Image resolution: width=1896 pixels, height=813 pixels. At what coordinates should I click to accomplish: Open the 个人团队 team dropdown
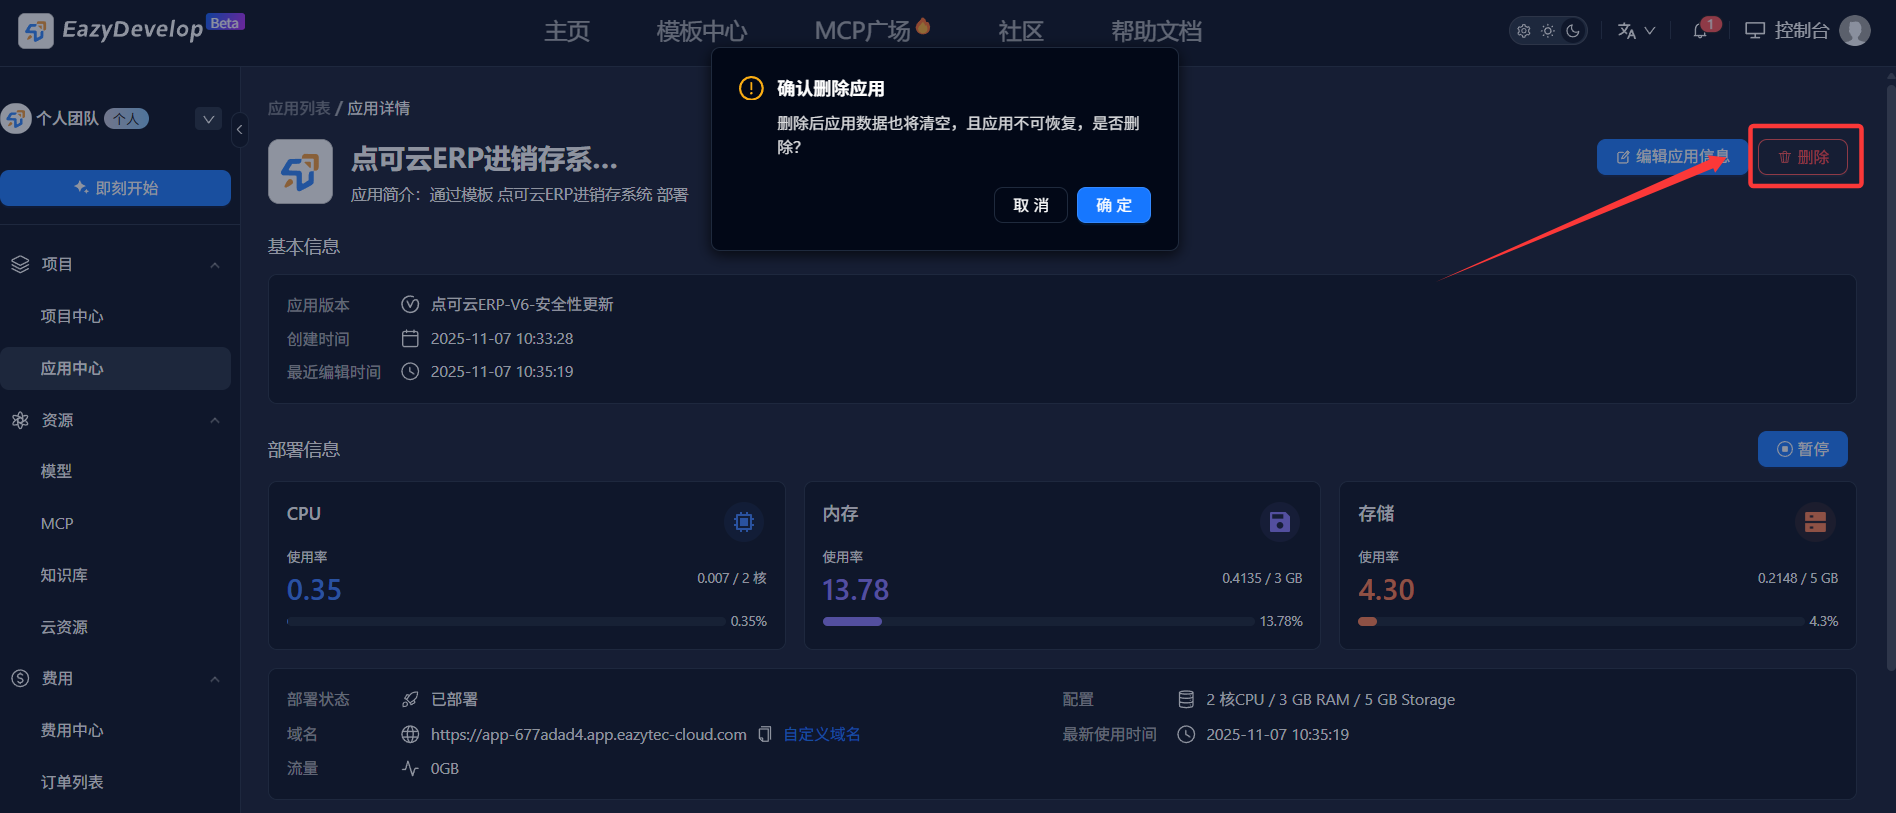[x=208, y=119]
